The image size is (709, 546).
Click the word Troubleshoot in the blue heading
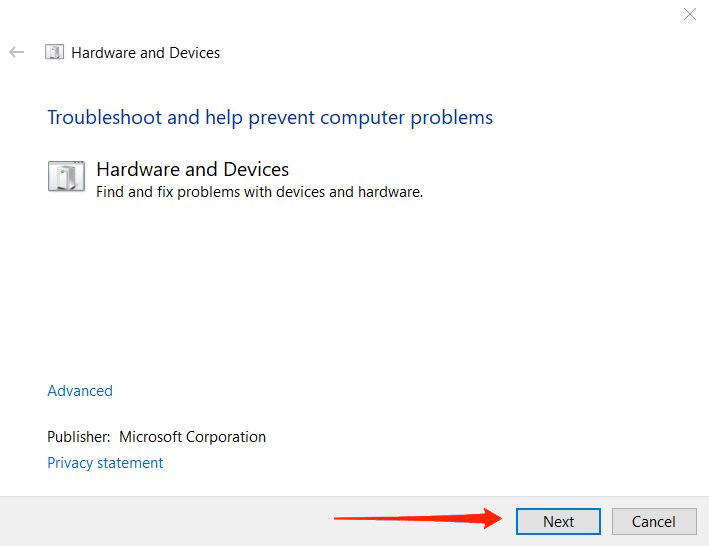(105, 118)
